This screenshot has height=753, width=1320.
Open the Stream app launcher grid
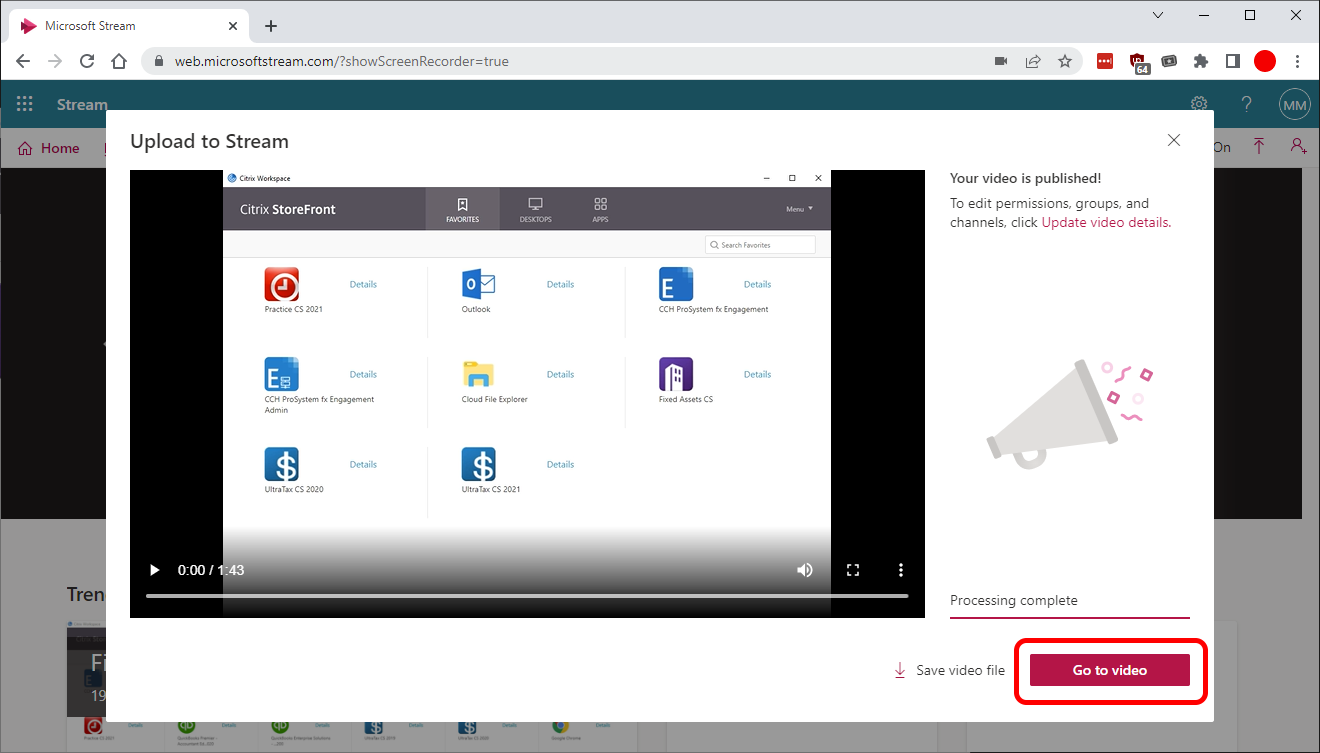pos(25,104)
